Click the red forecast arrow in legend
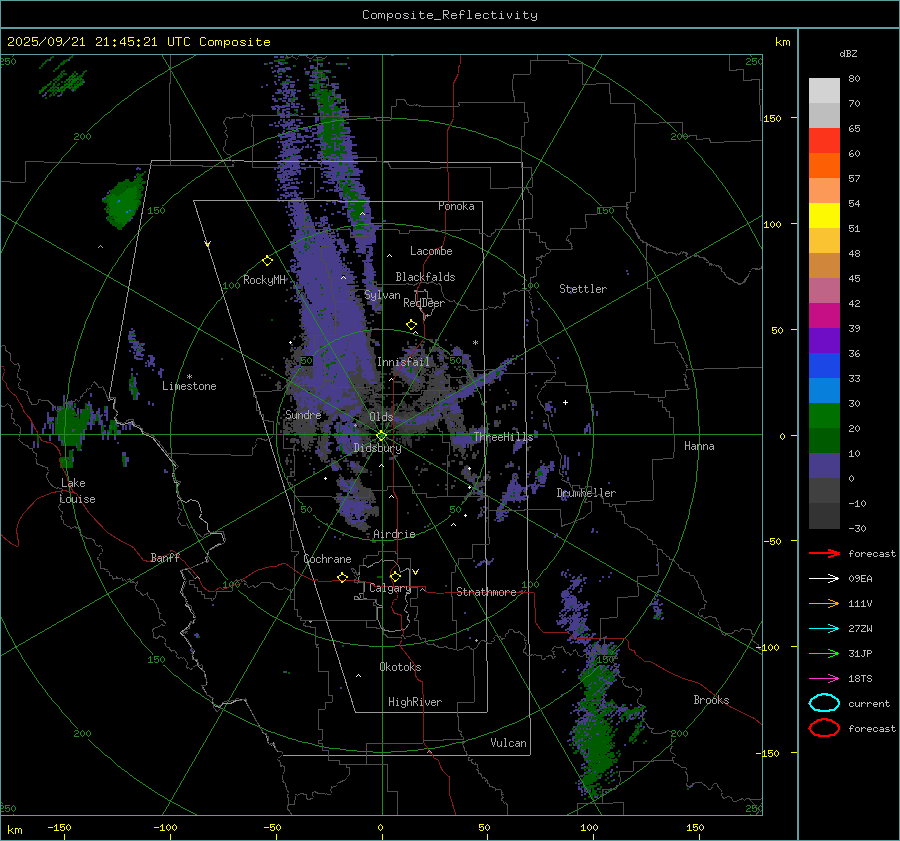The image size is (900, 841). point(824,553)
